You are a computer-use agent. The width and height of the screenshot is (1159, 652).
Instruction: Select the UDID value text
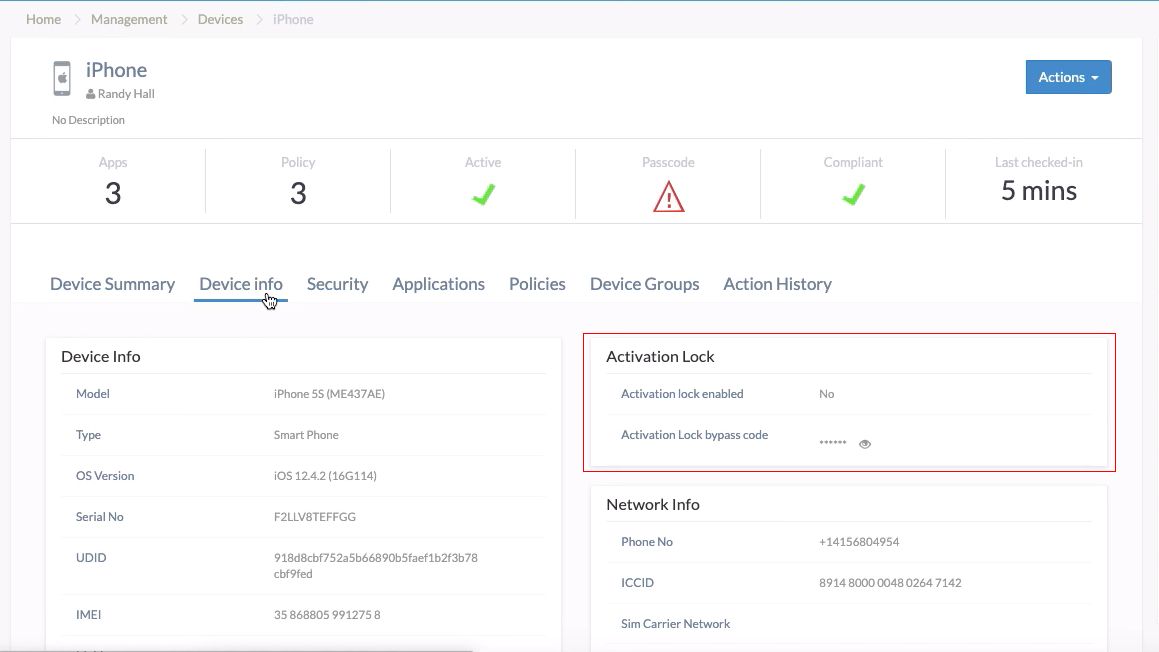click(375, 566)
